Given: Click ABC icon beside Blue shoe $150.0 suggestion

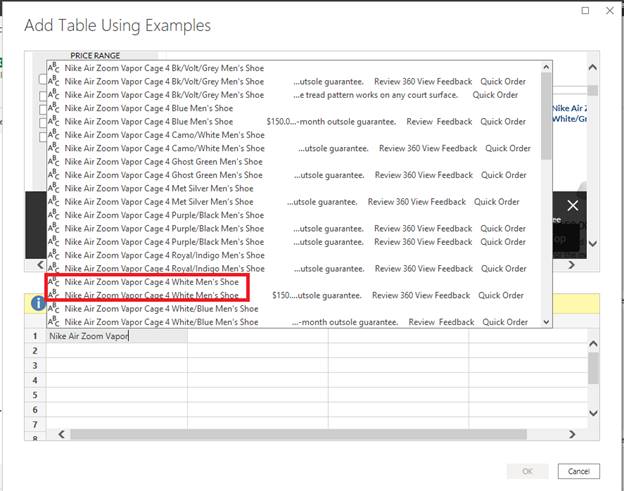Looking at the screenshot, I should tap(53, 122).
